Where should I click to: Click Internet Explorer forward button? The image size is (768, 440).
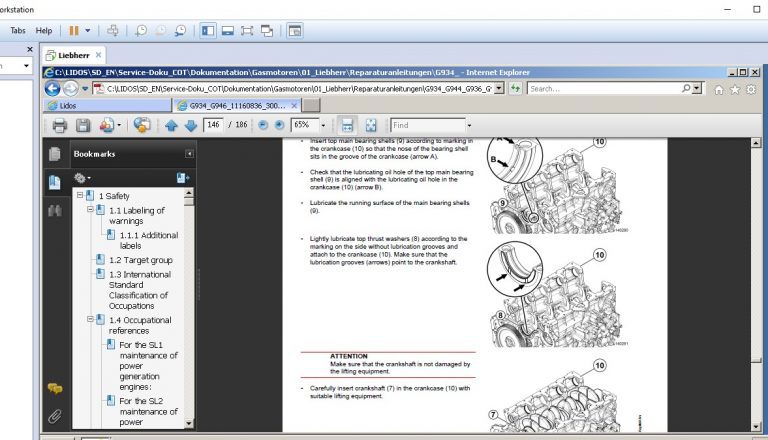point(71,89)
